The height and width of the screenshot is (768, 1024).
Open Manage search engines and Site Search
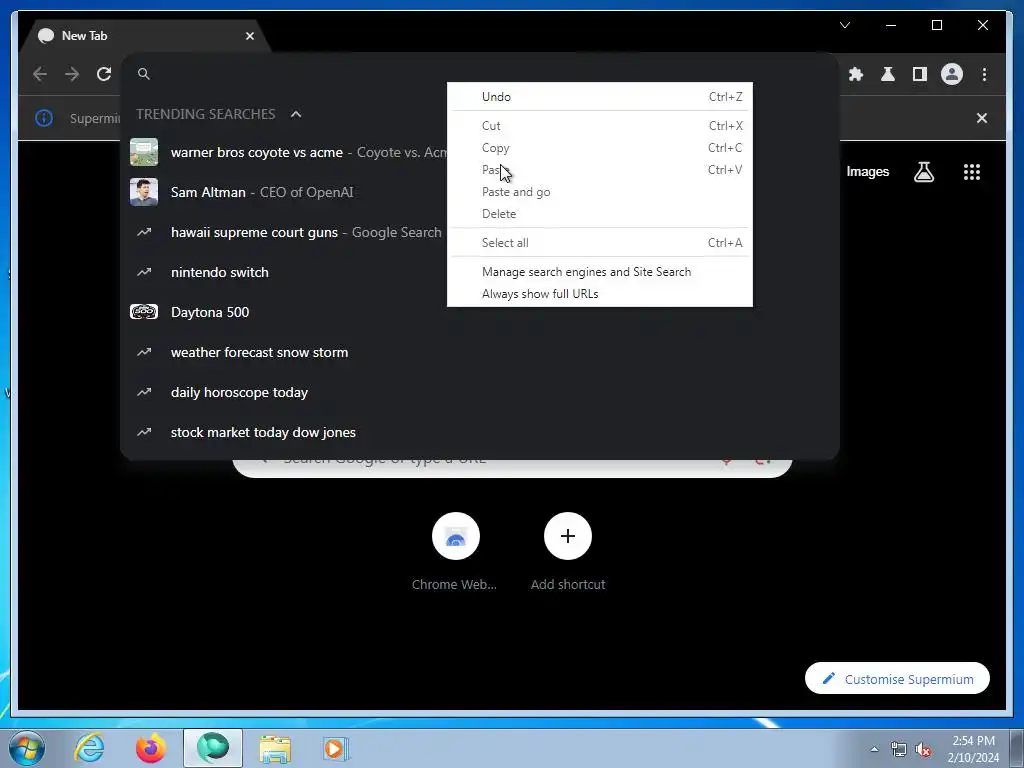pyautogui.click(x=600, y=272)
